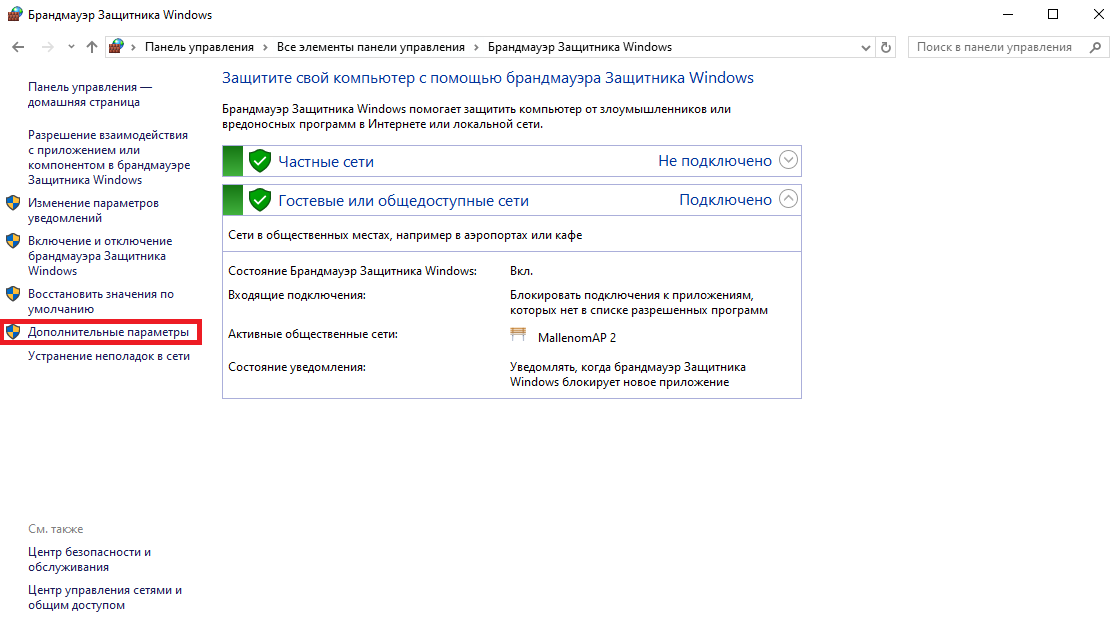Viewport: 1119px width, 631px height.
Task: Open the breadcrumb arrow before Панель управления
Action: (x=133, y=47)
